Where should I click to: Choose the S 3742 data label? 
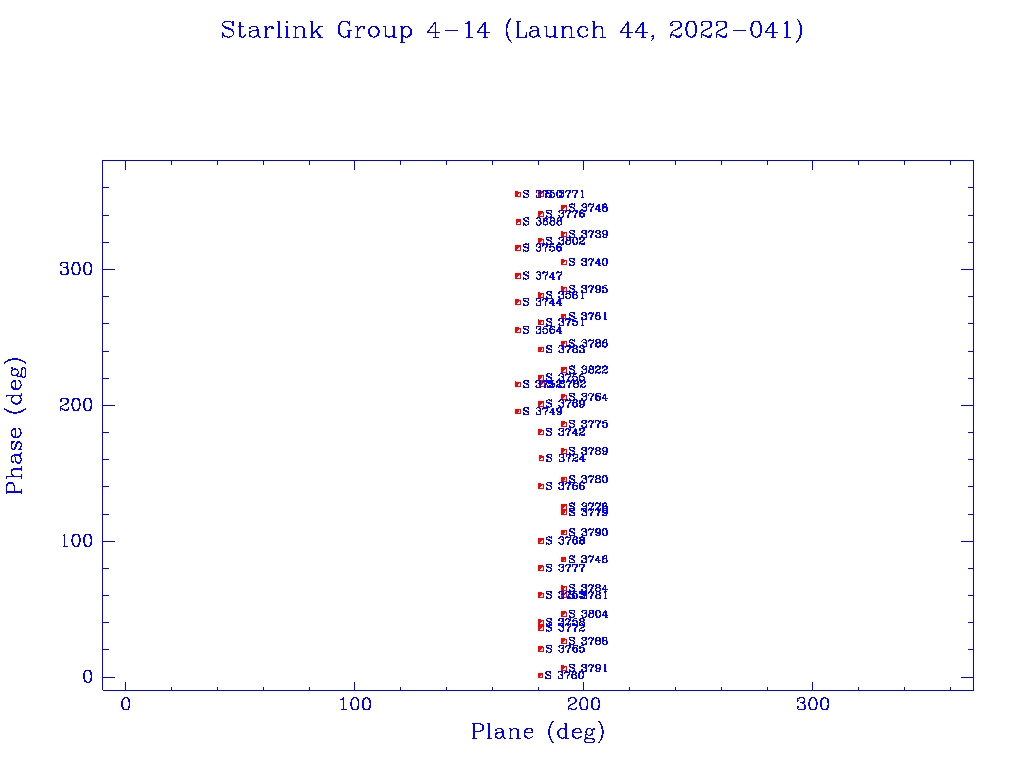coord(565,432)
